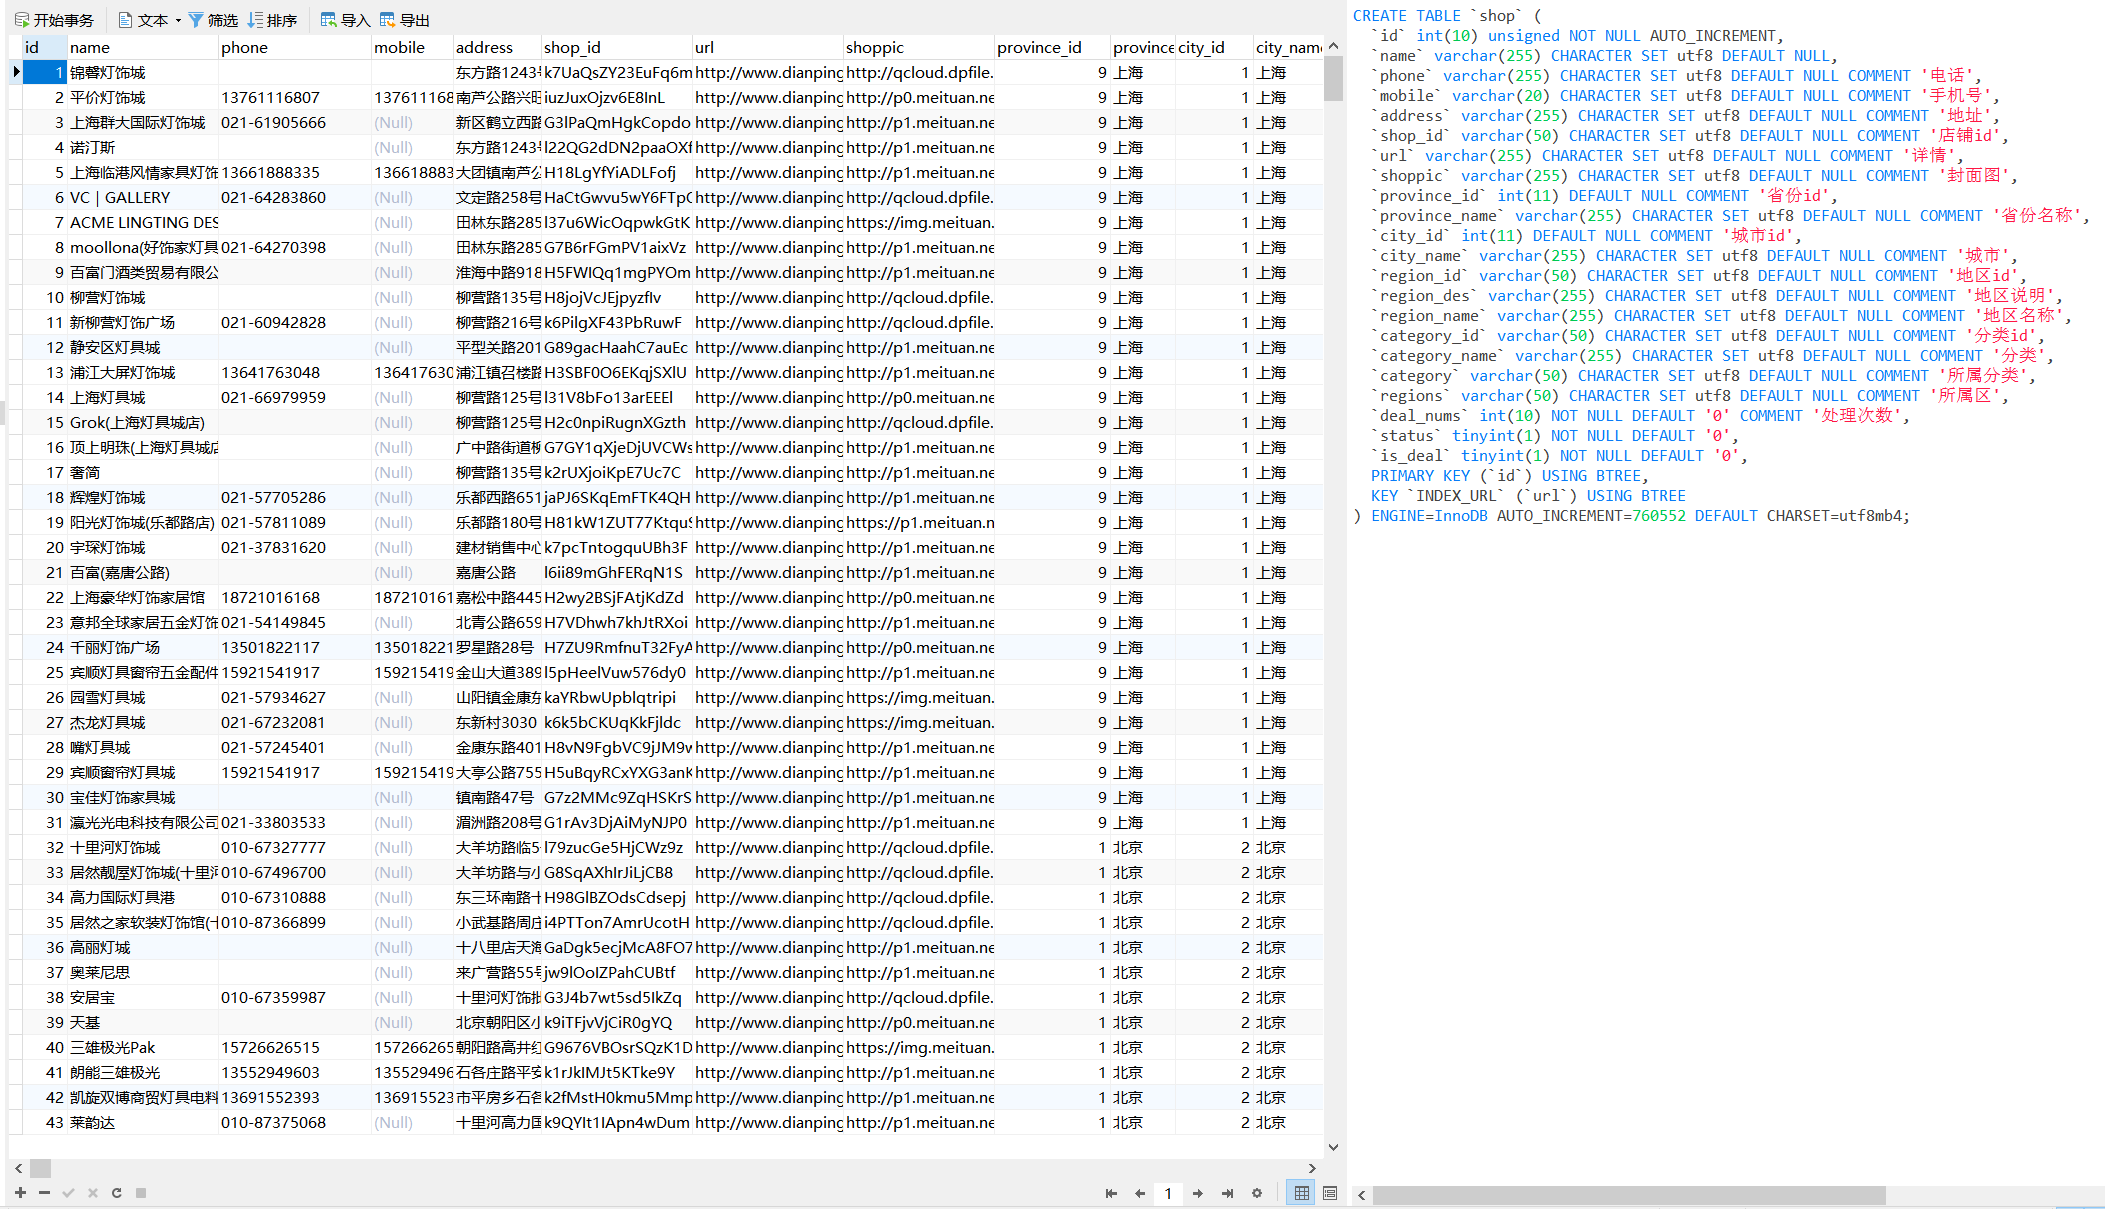Go to the next page arrow
Image resolution: width=2105 pixels, height=1209 pixels.
(1197, 1193)
